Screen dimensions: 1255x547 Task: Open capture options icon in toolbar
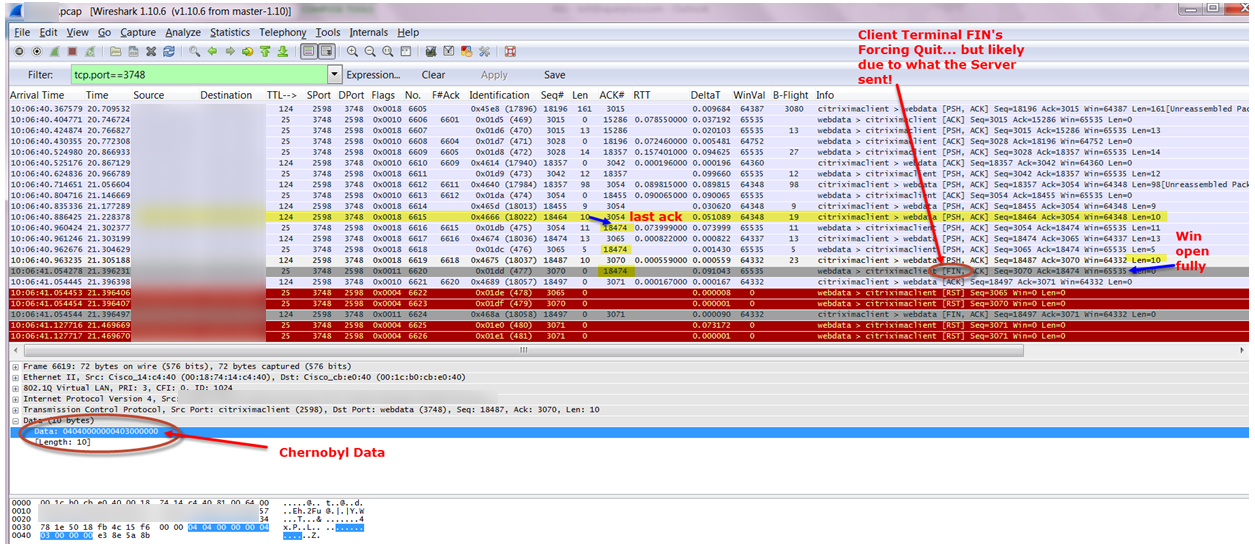click(37, 51)
